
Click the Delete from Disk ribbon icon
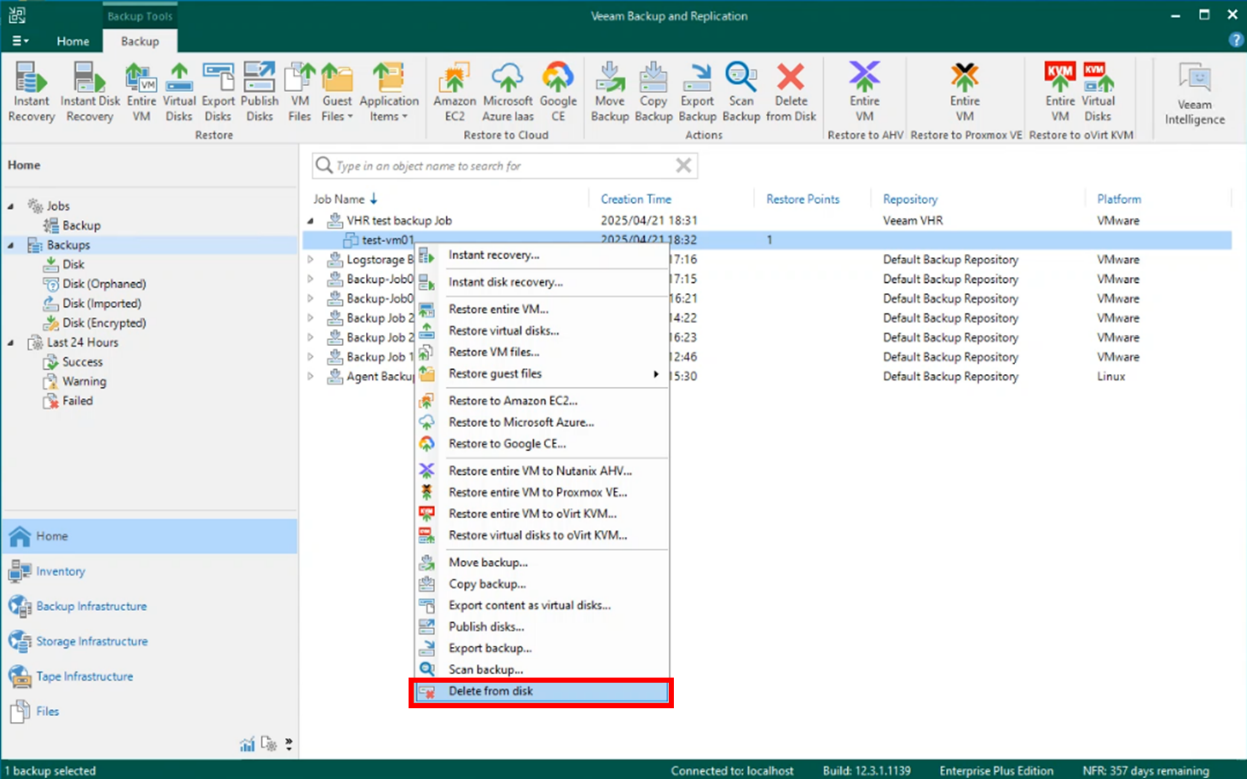click(791, 92)
